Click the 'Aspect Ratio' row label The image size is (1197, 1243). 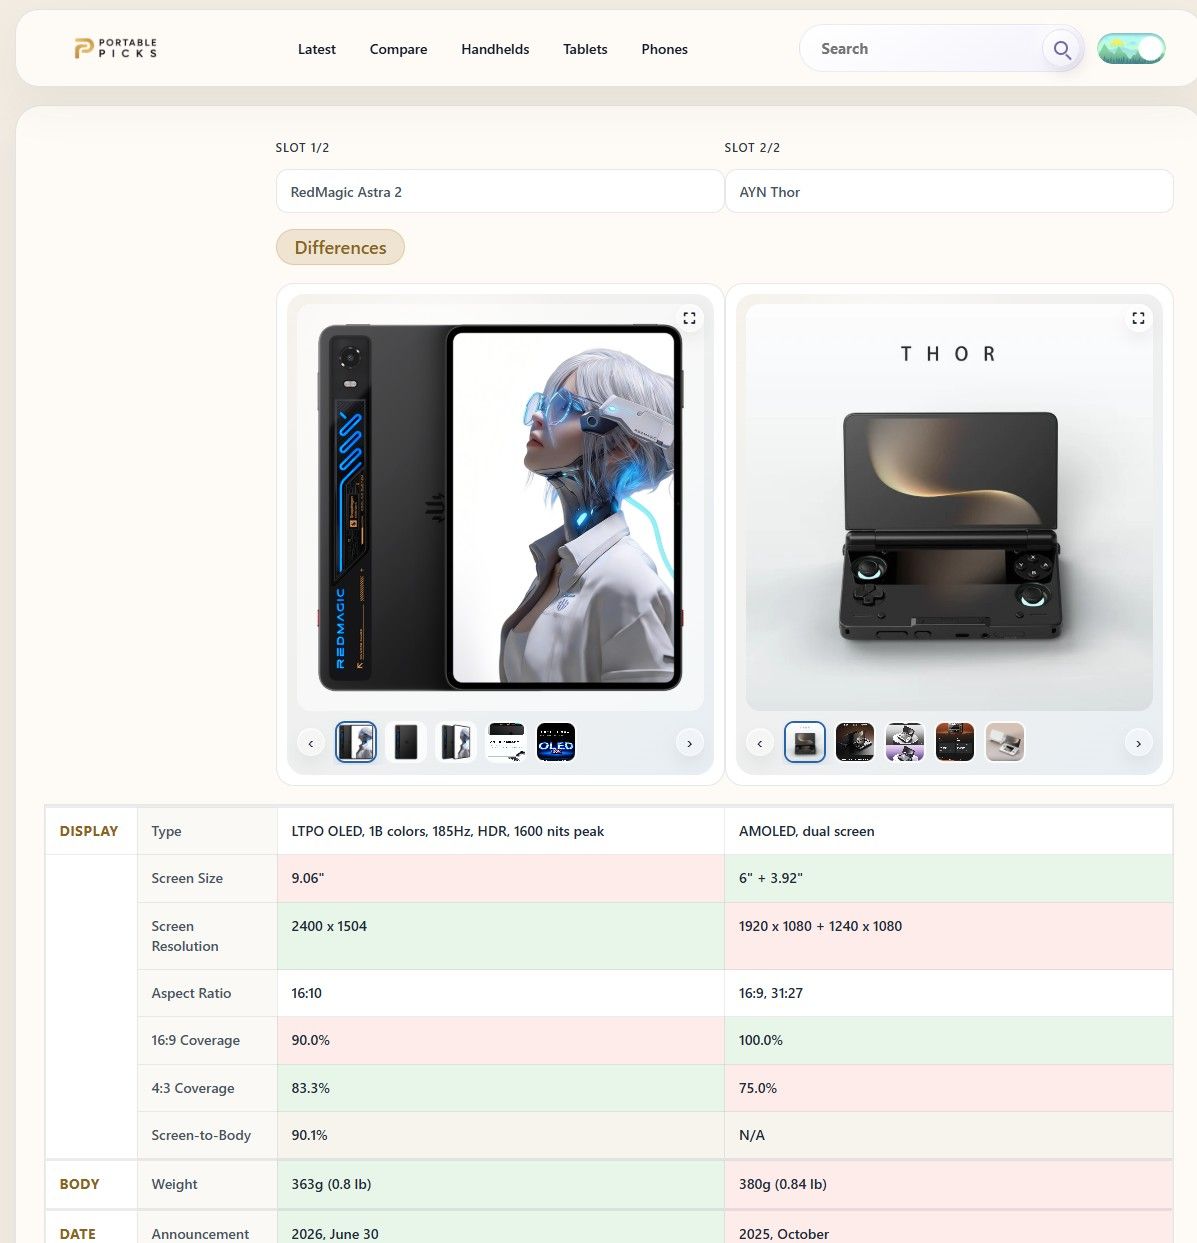click(x=191, y=993)
